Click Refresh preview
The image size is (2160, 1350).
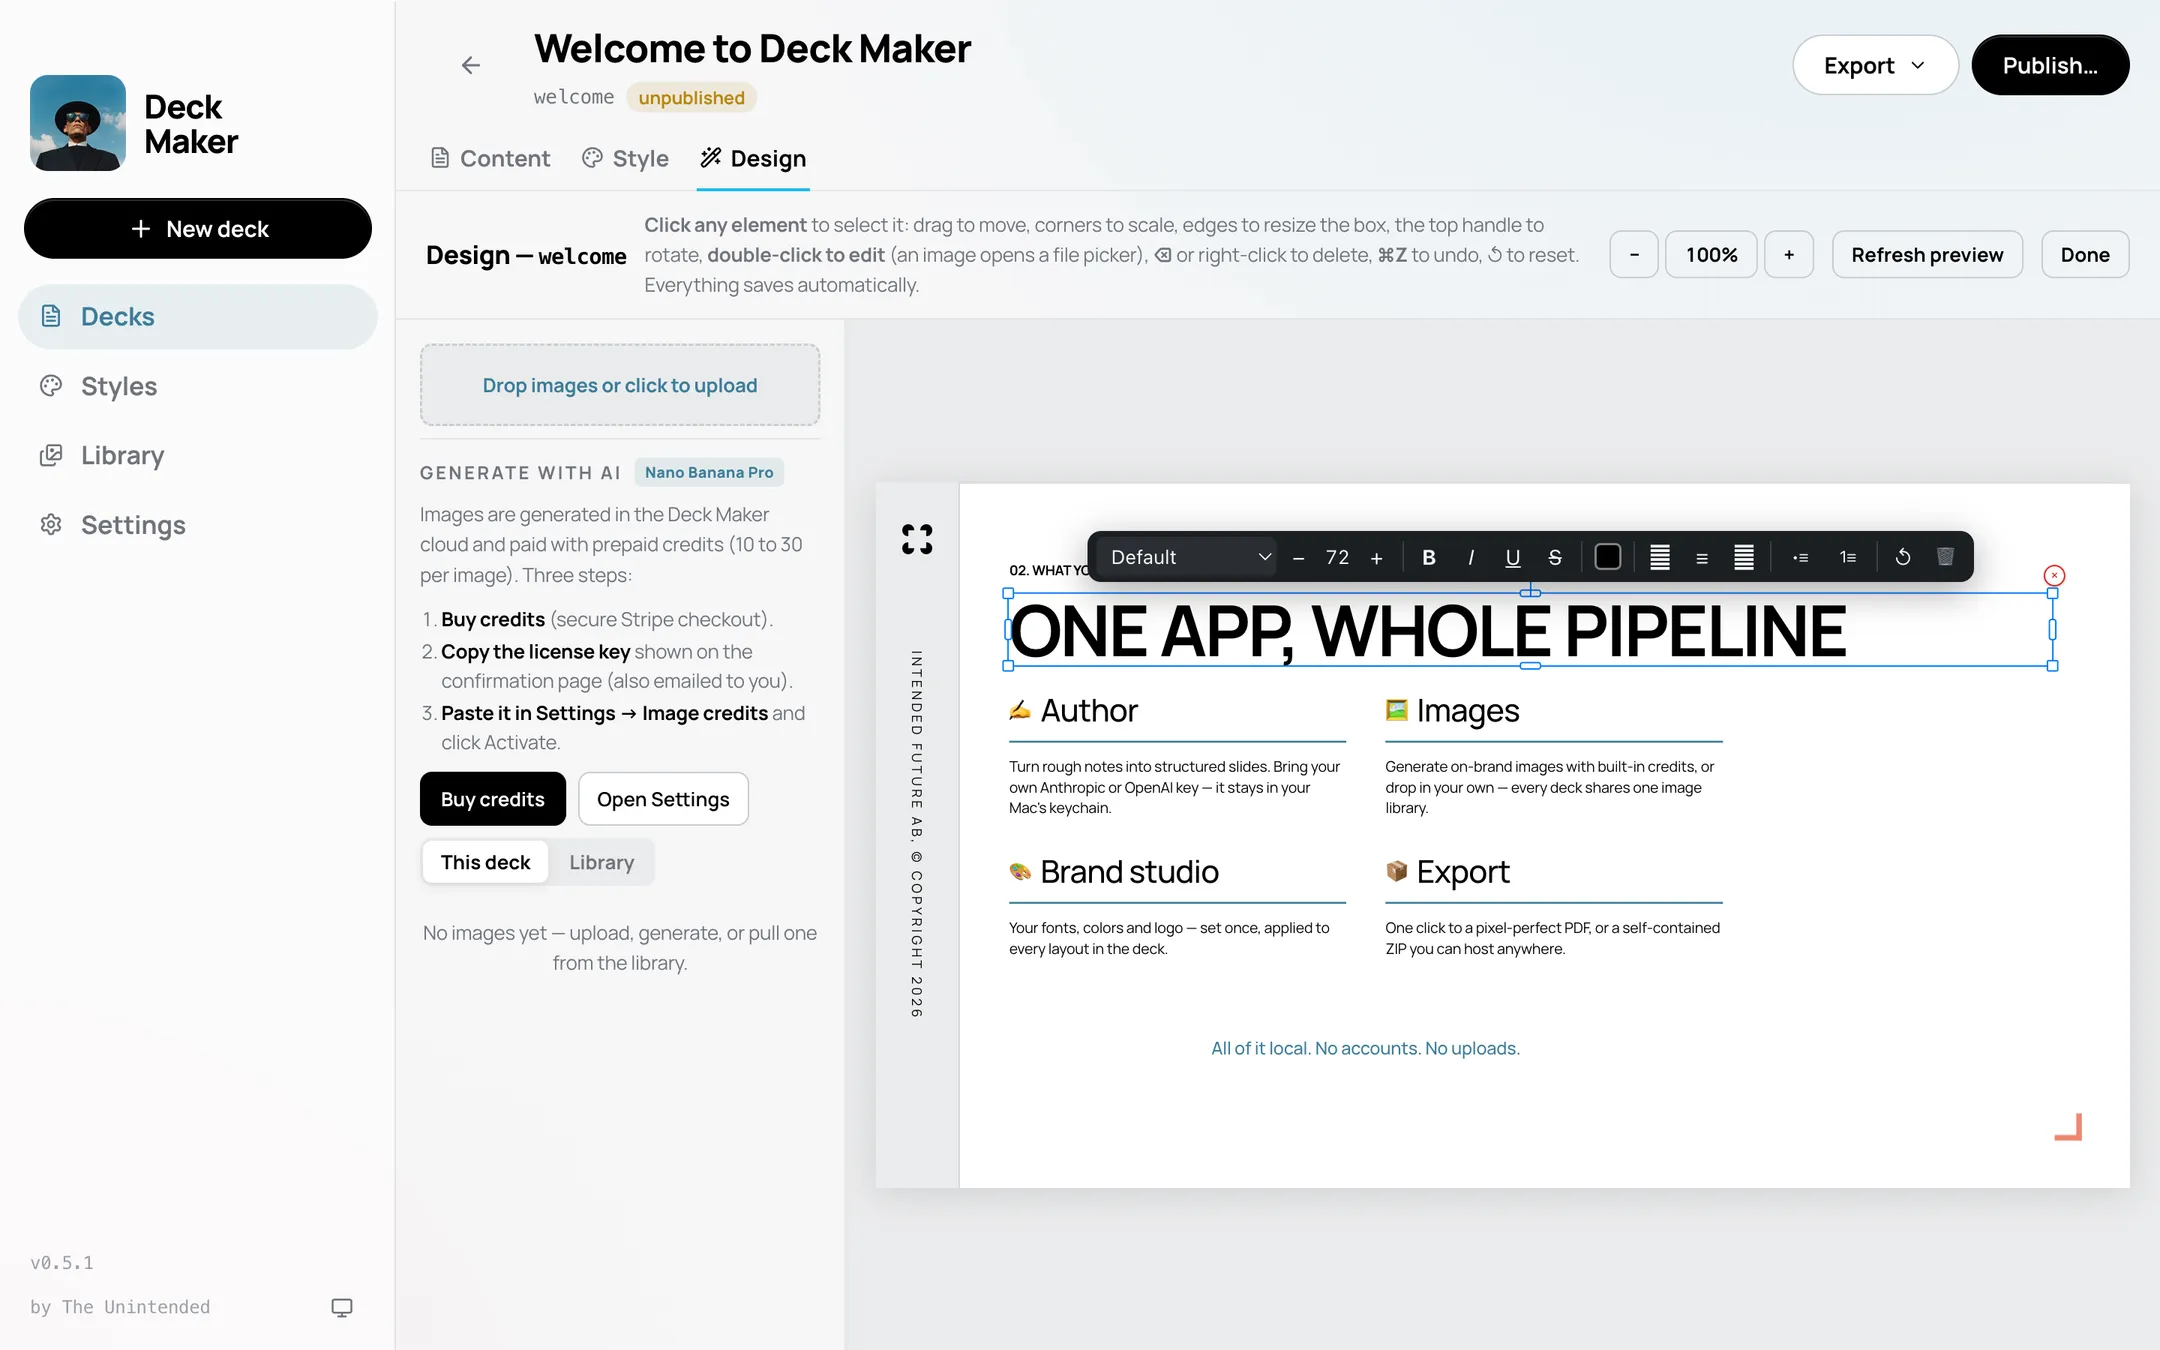click(x=1927, y=254)
